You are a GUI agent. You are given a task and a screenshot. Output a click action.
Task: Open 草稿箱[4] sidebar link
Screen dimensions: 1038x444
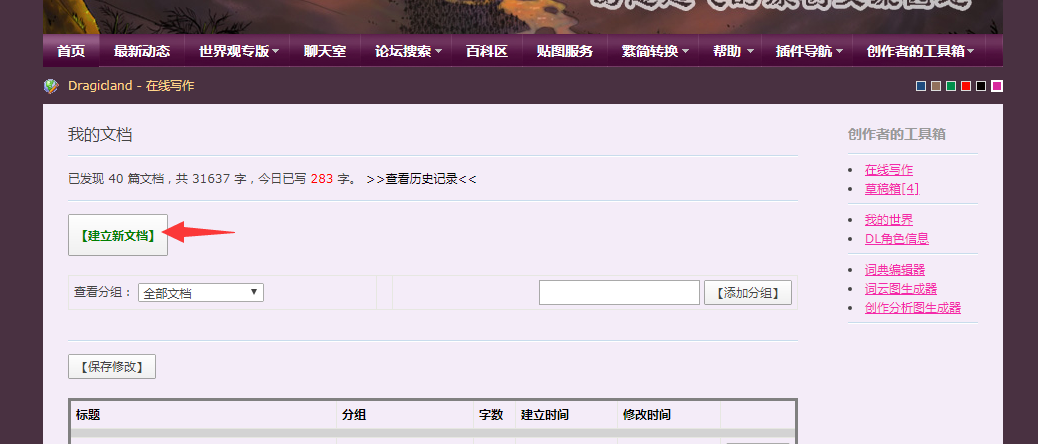tap(892, 189)
